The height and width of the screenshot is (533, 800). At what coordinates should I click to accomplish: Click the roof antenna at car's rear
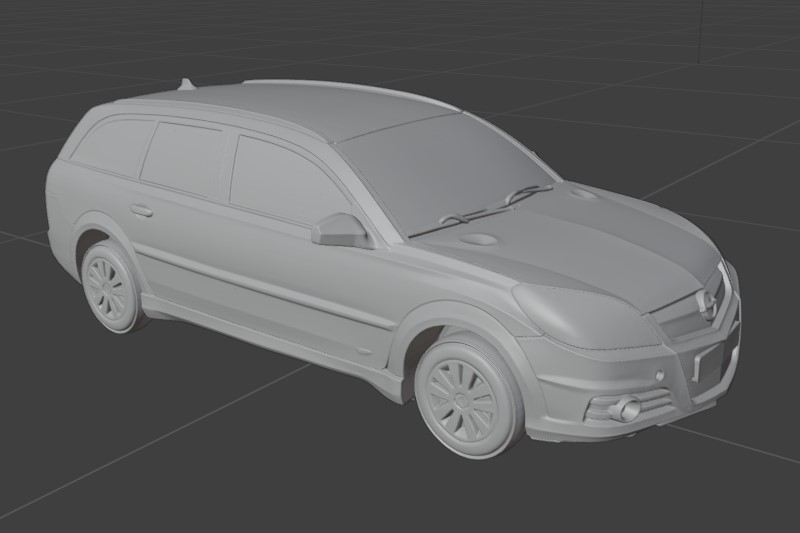(186, 84)
